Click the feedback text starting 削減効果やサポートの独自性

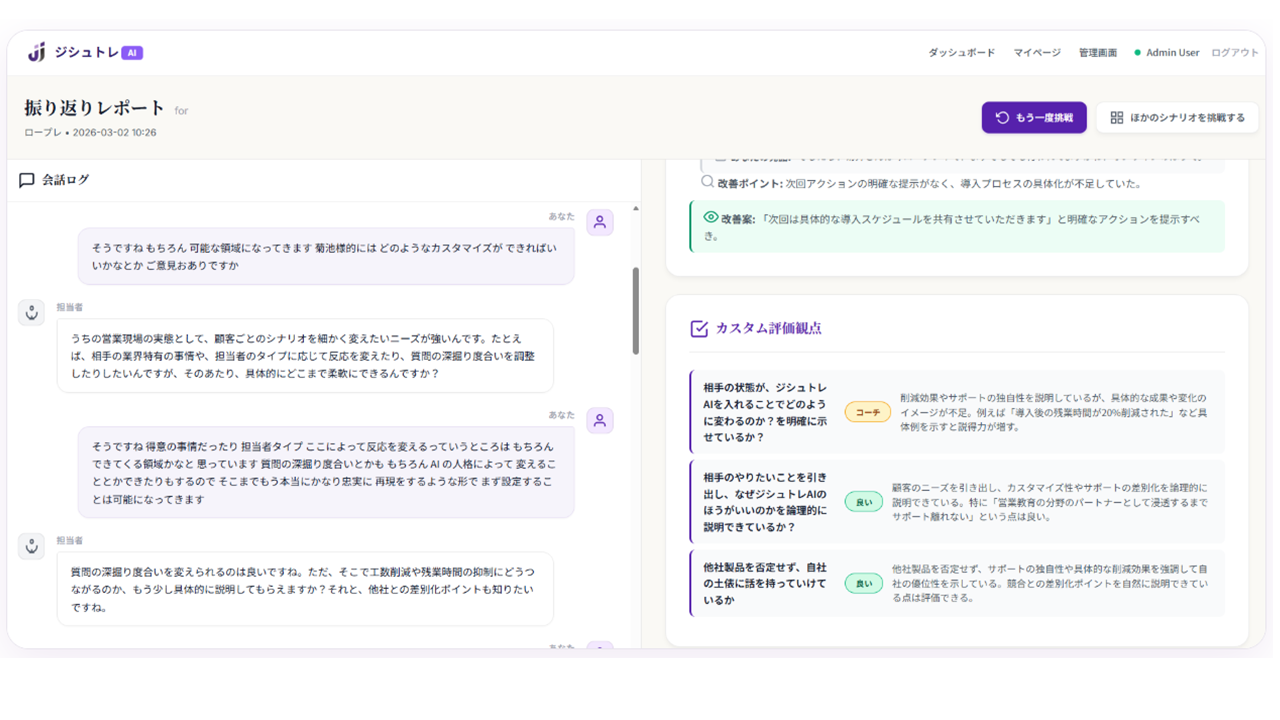click(x=1053, y=412)
